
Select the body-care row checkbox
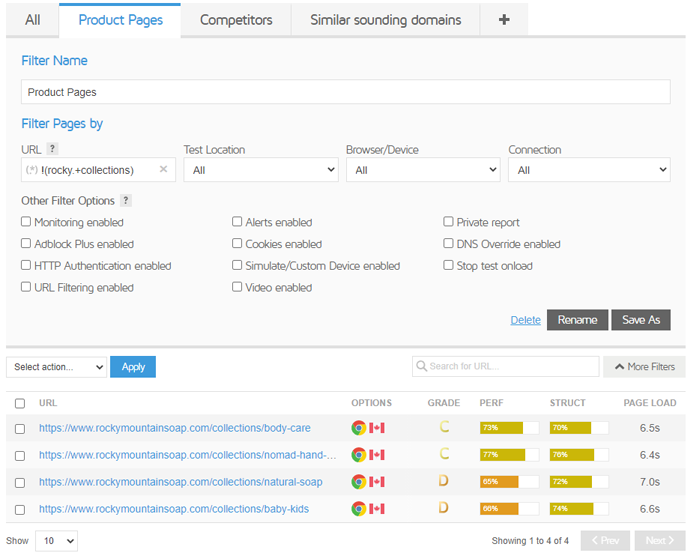pyautogui.click(x=20, y=429)
